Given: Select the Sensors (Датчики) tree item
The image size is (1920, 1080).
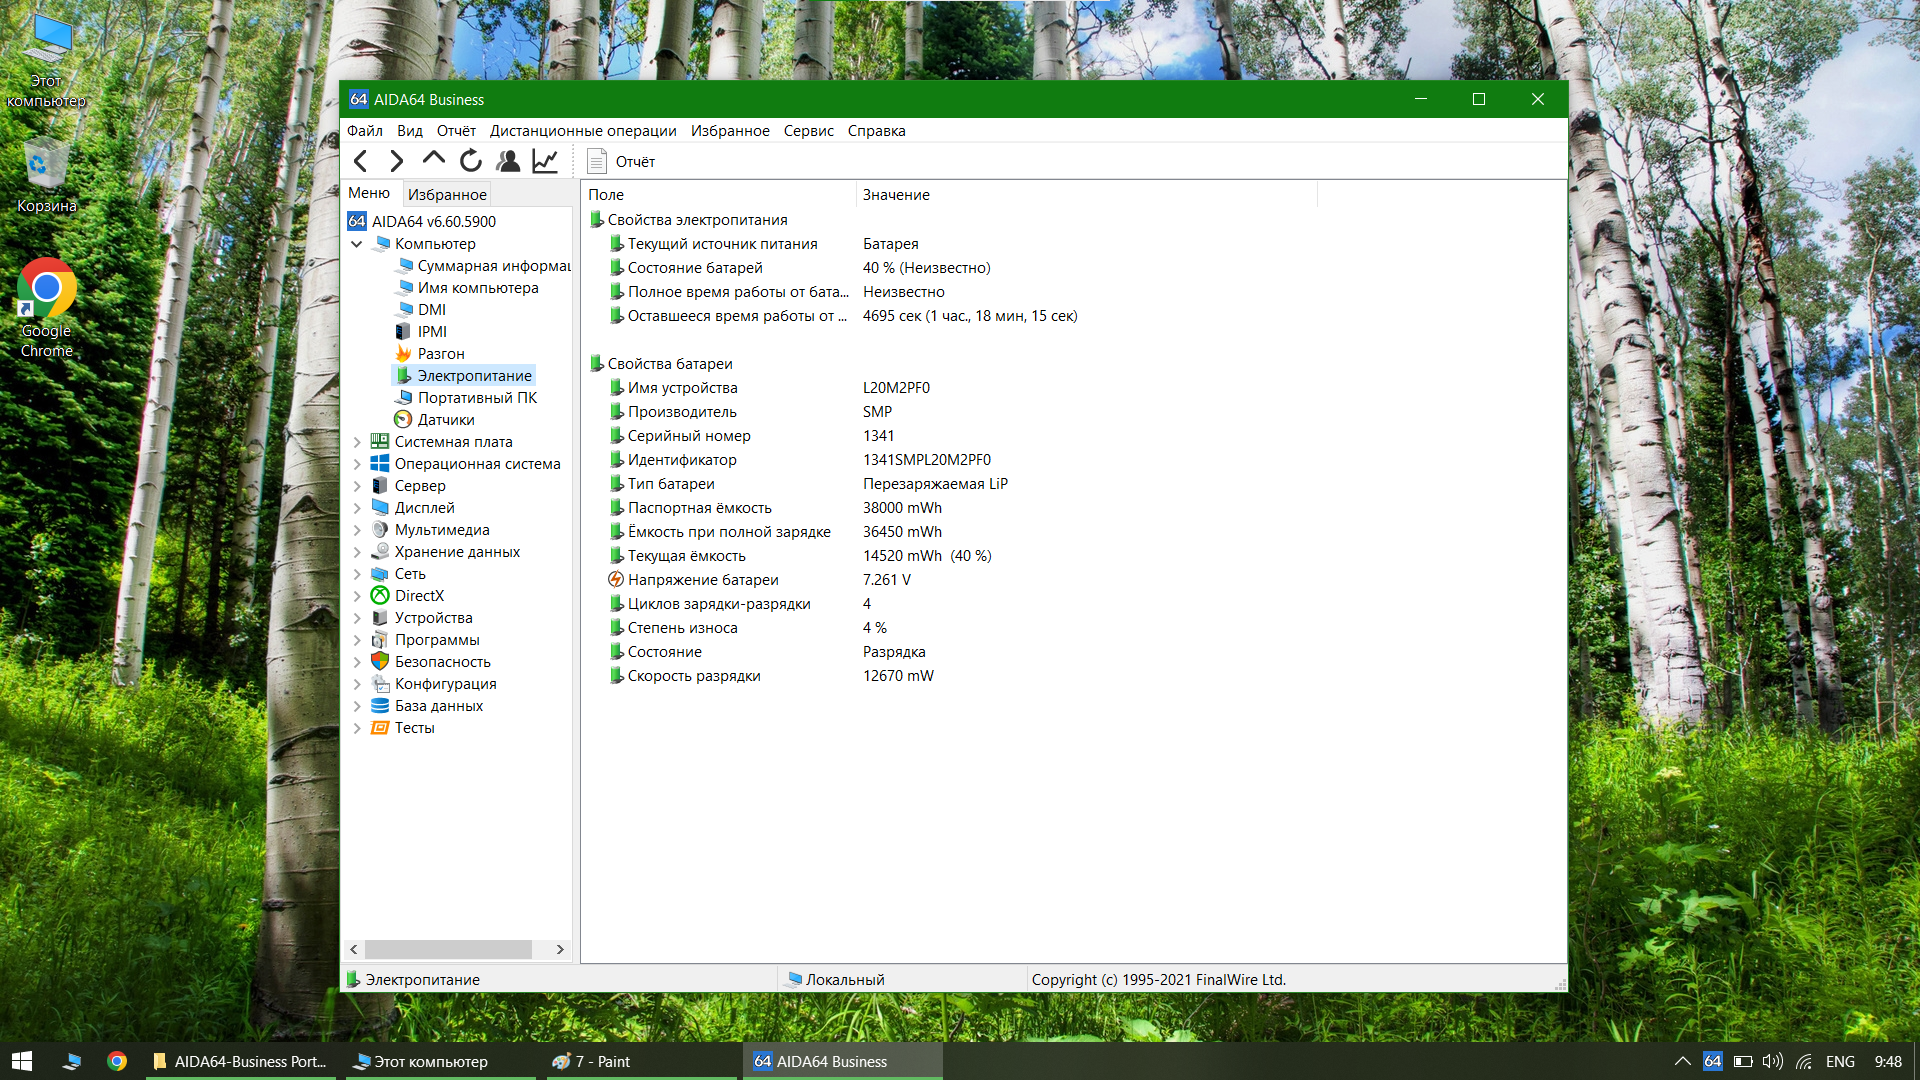Looking at the screenshot, I should click(x=445, y=420).
